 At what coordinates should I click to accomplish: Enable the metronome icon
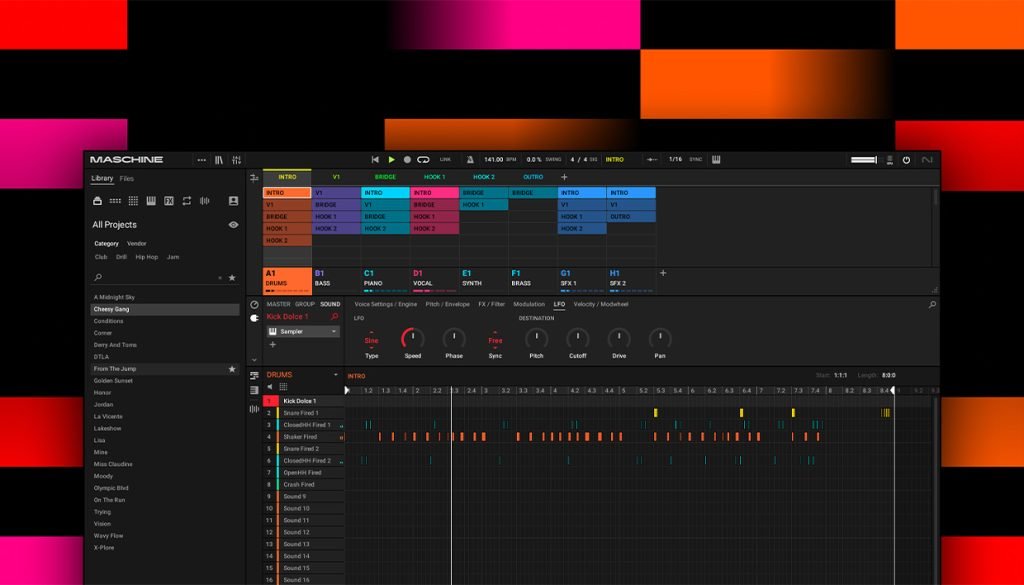467,159
